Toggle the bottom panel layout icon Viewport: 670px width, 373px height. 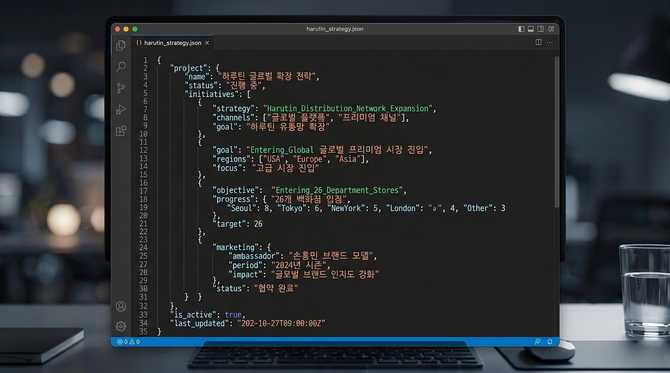pyautogui.click(x=531, y=29)
